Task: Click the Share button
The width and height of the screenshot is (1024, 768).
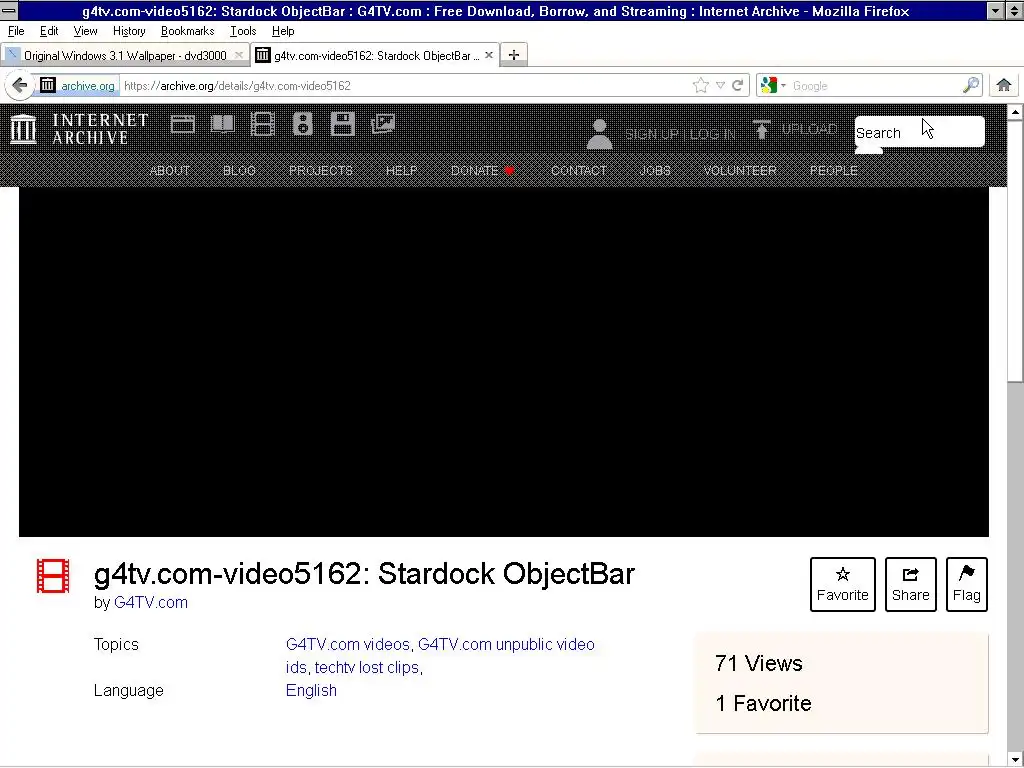Action: [x=910, y=584]
